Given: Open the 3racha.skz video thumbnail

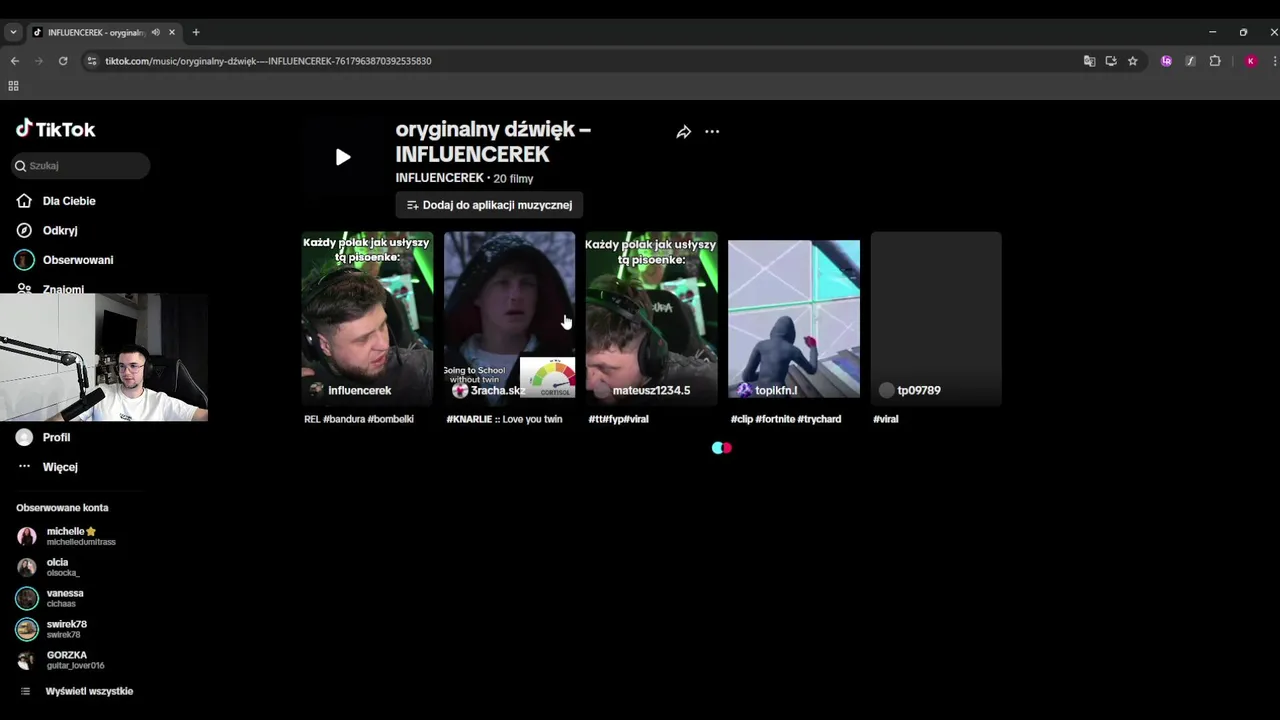Looking at the screenshot, I should coord(510,319).
